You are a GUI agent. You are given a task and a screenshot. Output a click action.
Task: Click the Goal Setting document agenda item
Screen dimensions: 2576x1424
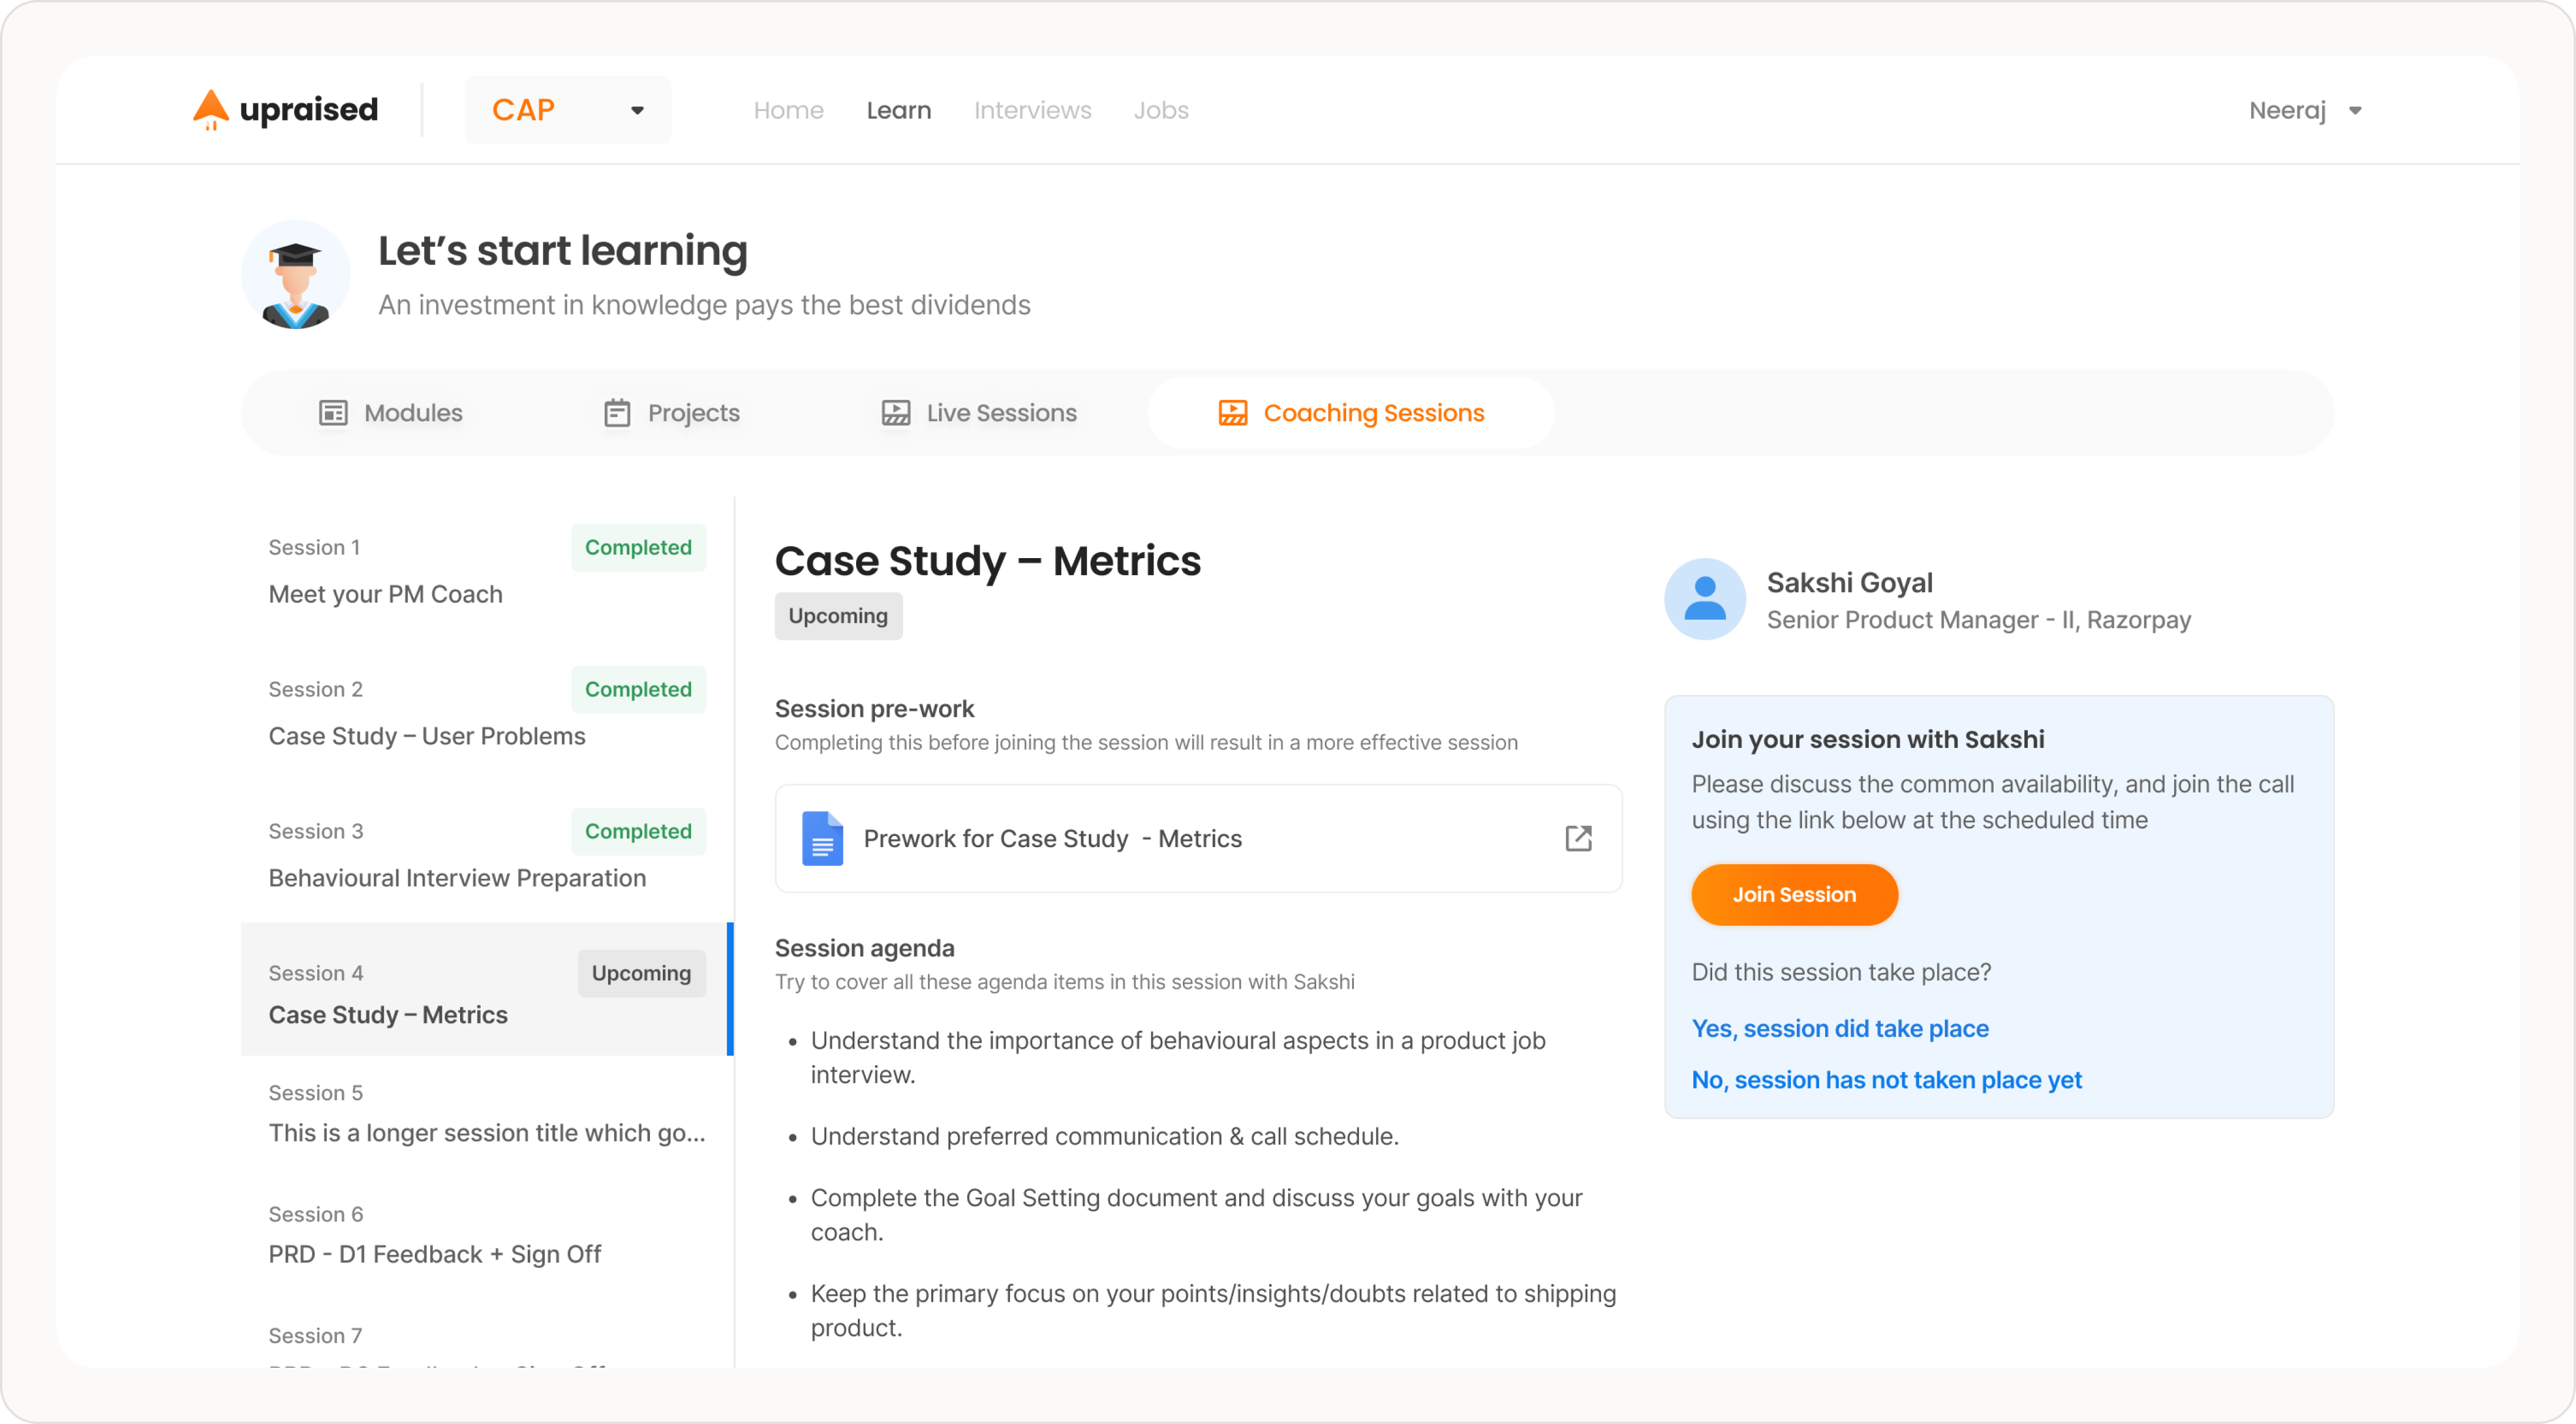[1196, 1215]
